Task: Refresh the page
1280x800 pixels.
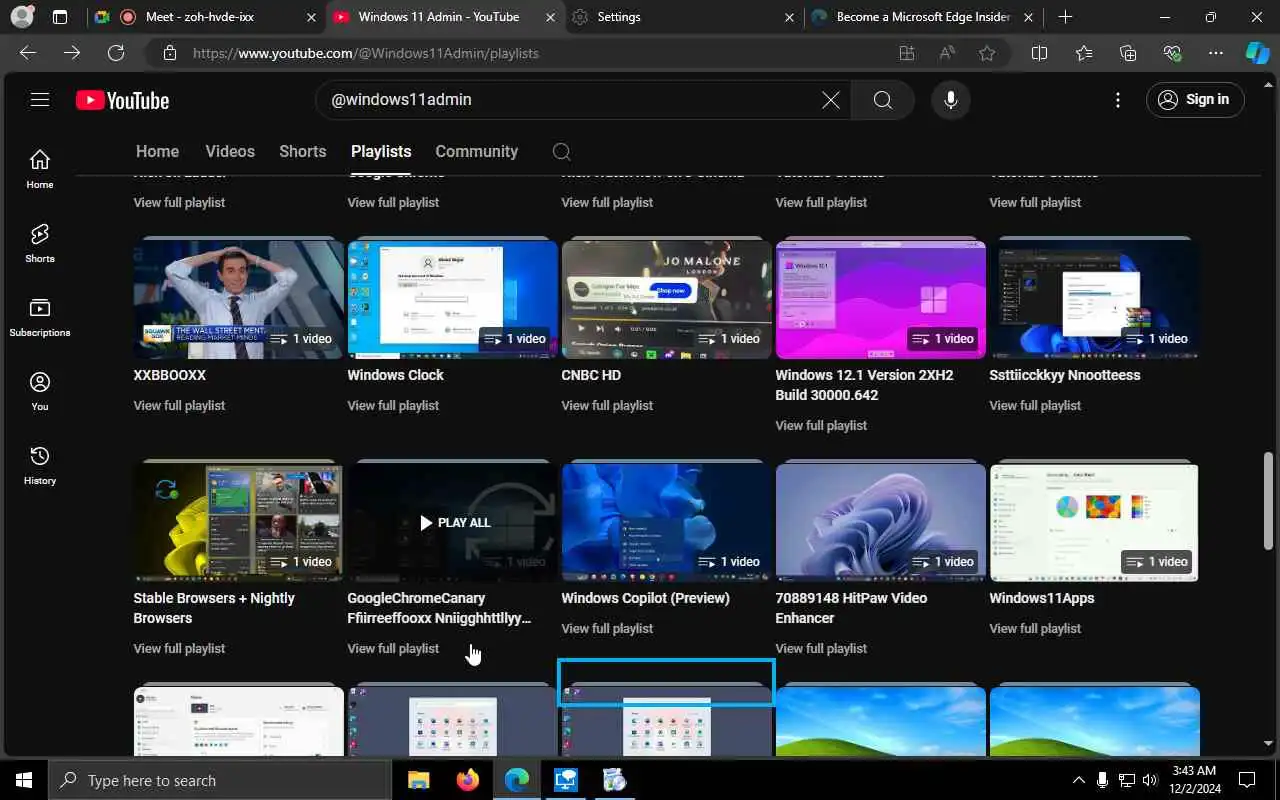Action: pos(116,53)
